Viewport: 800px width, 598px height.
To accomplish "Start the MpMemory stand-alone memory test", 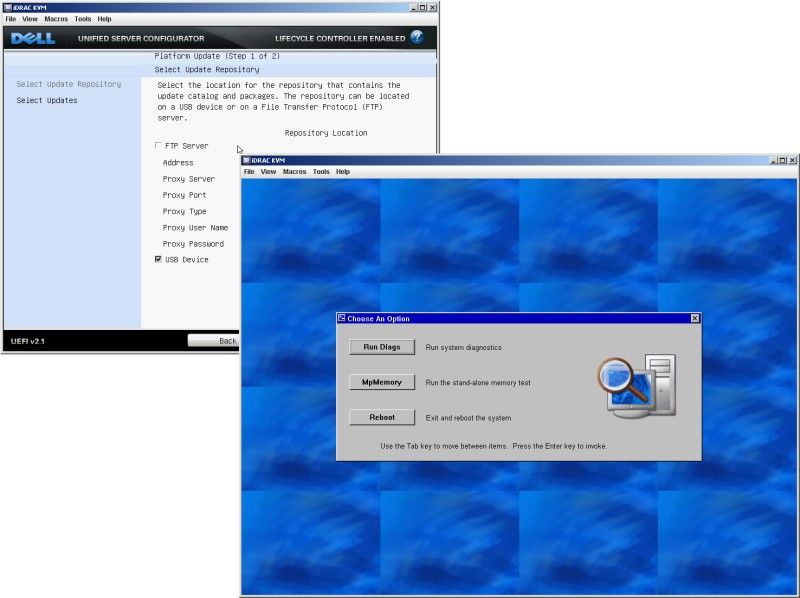I will point(382,382).
